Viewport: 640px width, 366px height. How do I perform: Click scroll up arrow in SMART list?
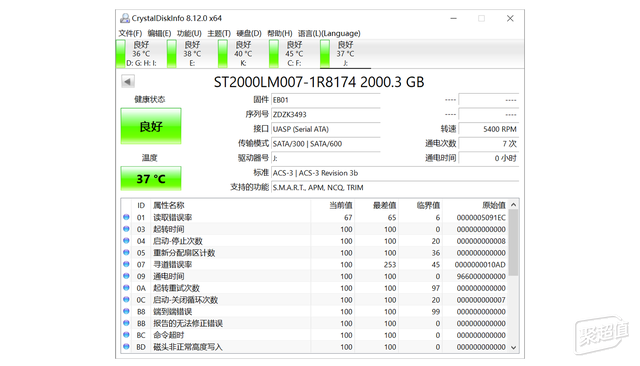pos(514,204)
